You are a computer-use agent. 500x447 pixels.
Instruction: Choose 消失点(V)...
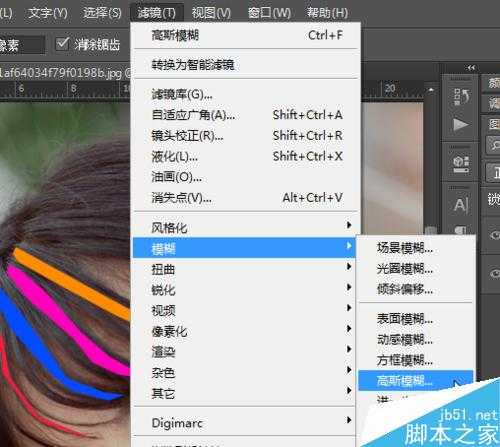246,198
